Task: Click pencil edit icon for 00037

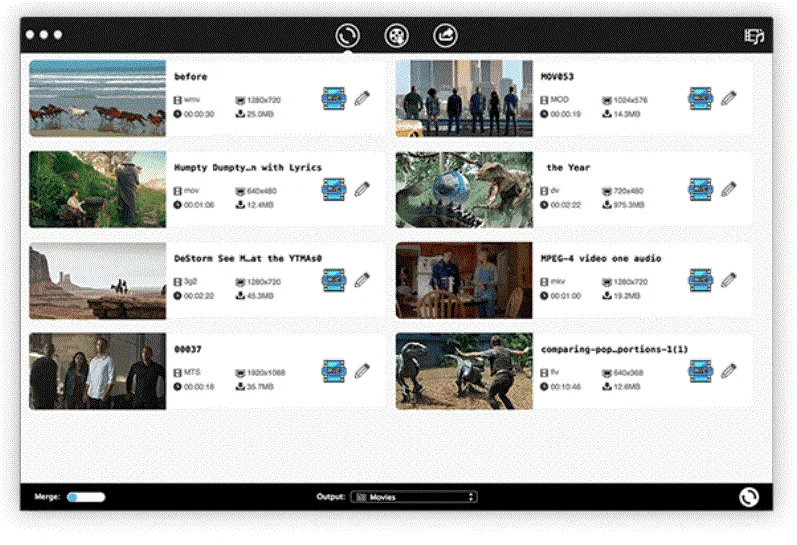Action: point(362,371)
